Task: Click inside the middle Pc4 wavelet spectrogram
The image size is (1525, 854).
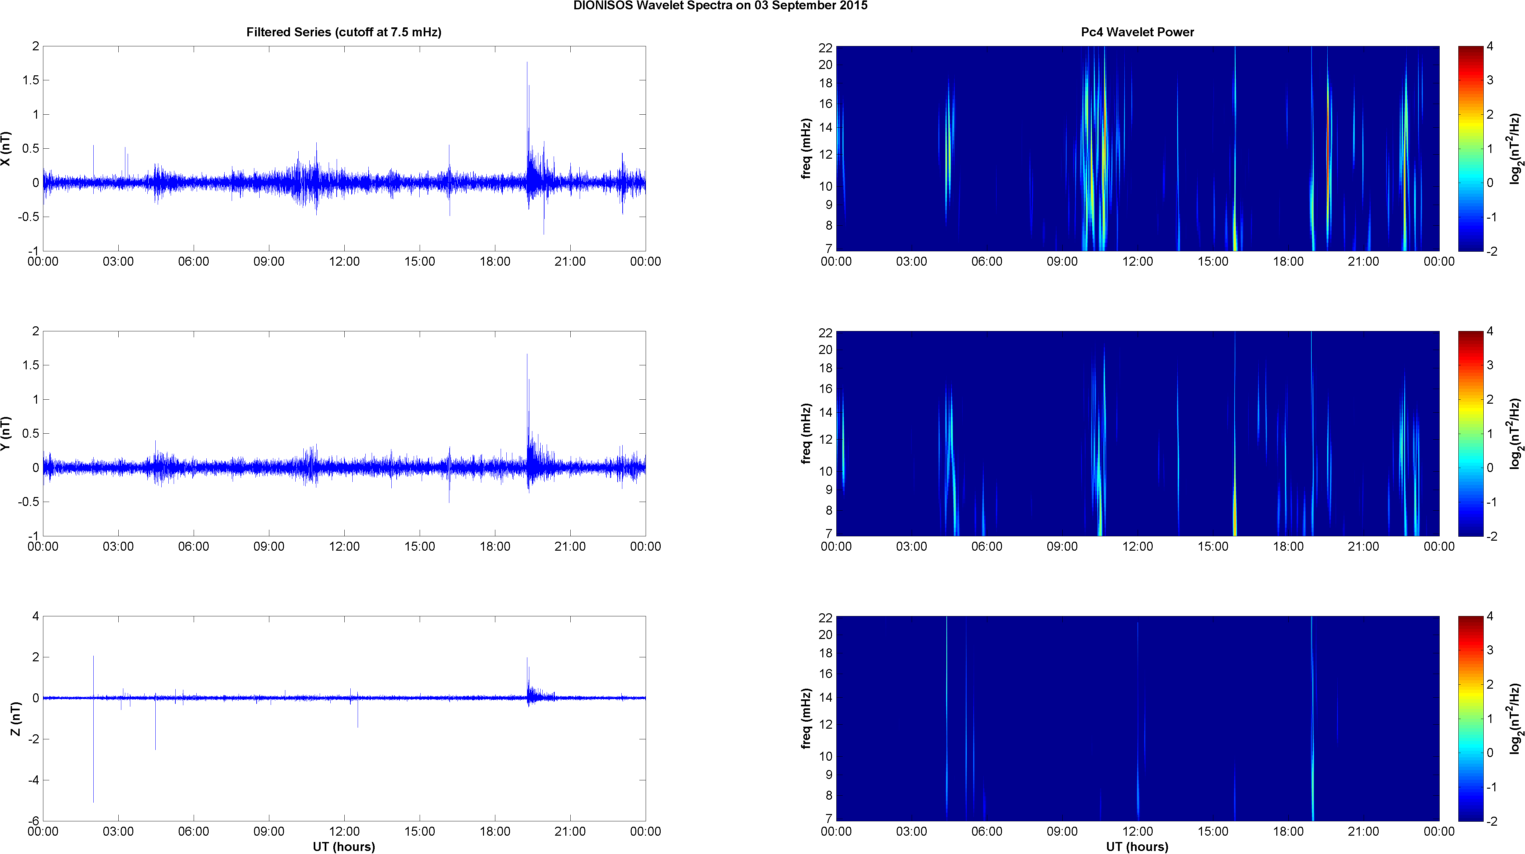Action: 1137,434
